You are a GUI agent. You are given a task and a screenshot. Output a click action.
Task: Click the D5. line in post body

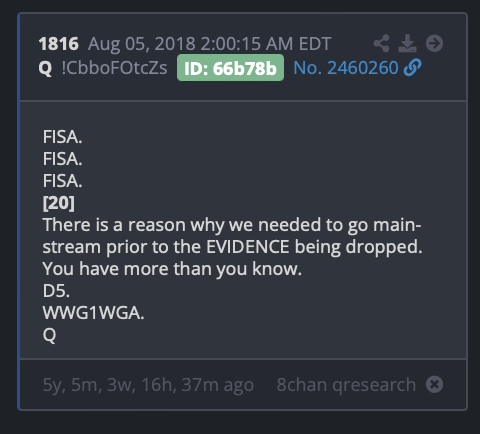(56, 291)
